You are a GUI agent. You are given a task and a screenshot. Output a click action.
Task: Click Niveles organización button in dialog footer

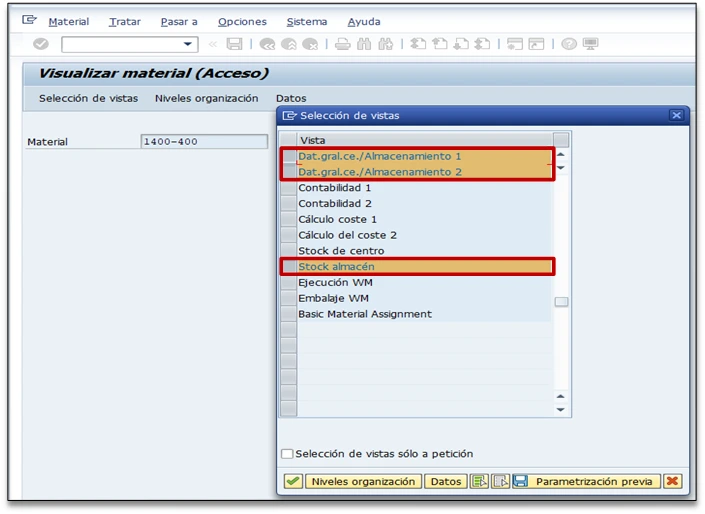pos(363,481)
